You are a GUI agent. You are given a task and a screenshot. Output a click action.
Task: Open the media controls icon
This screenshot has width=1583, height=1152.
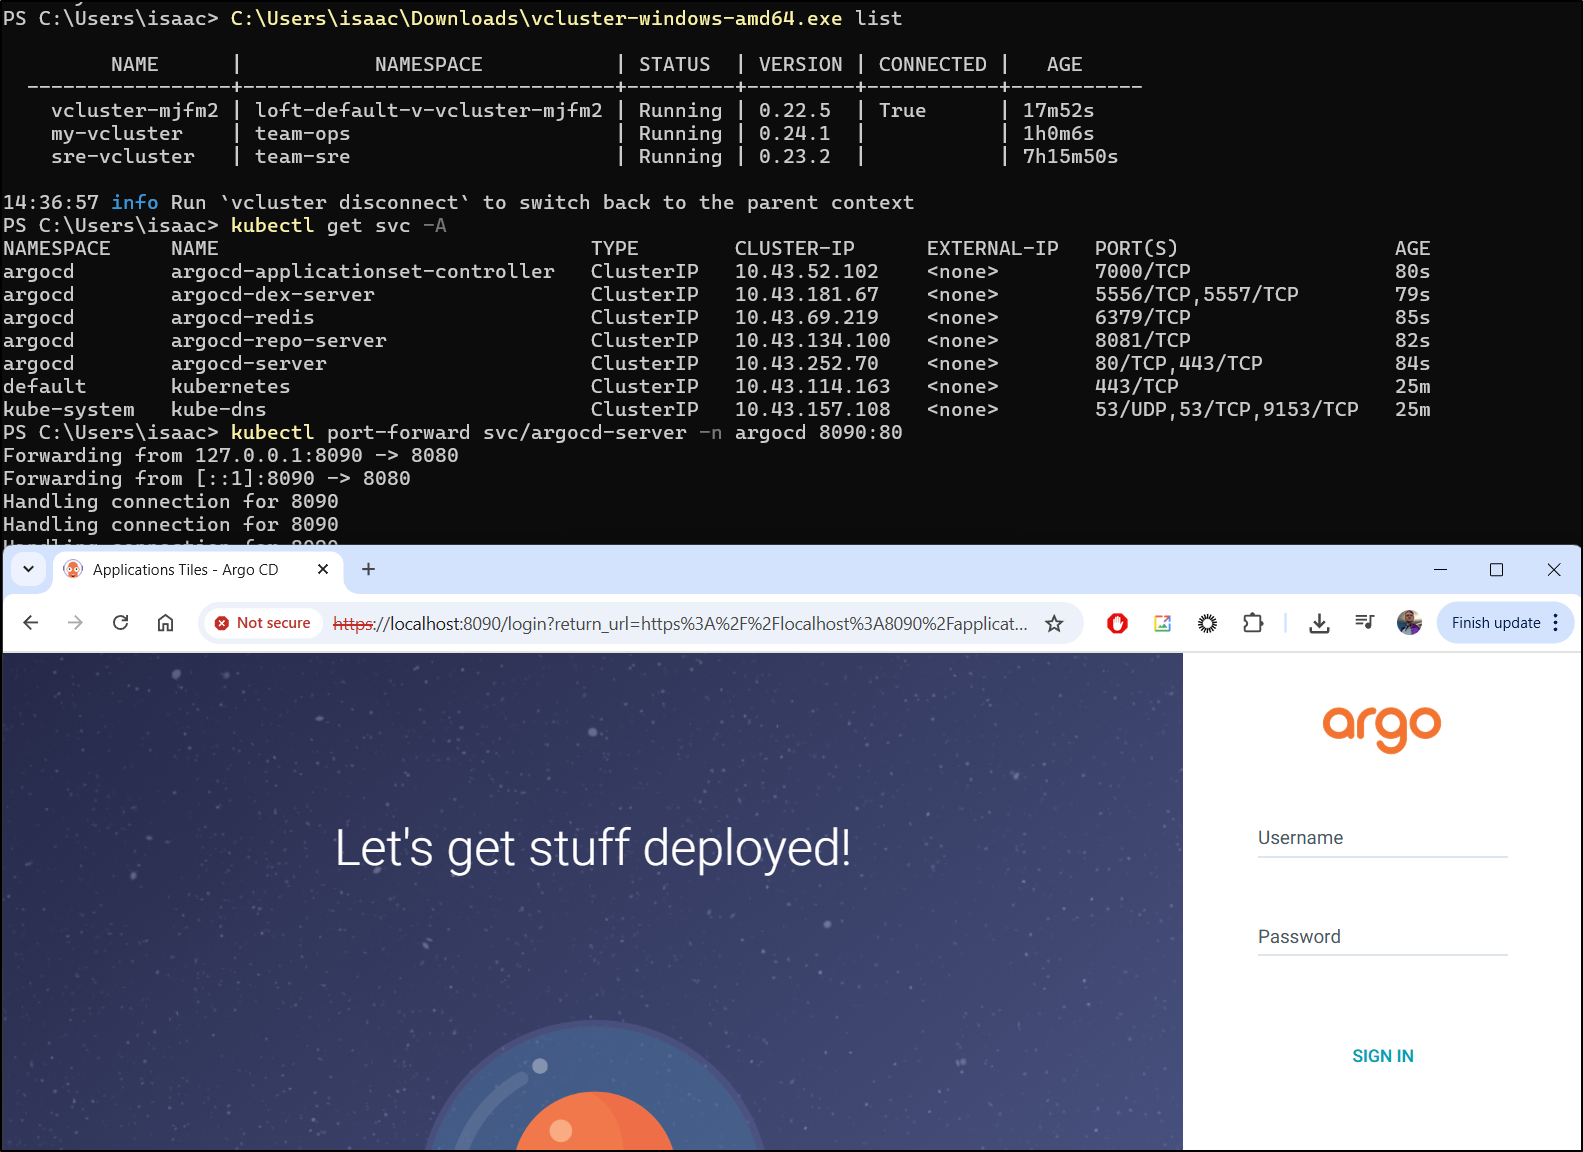tap(1364, 623)
